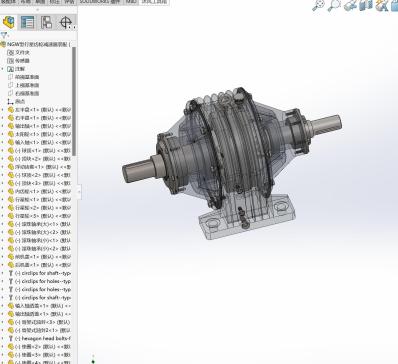Select the 内齿圈<1> row text
Screen dimensions: 398x364
click(x=43, y=191)
